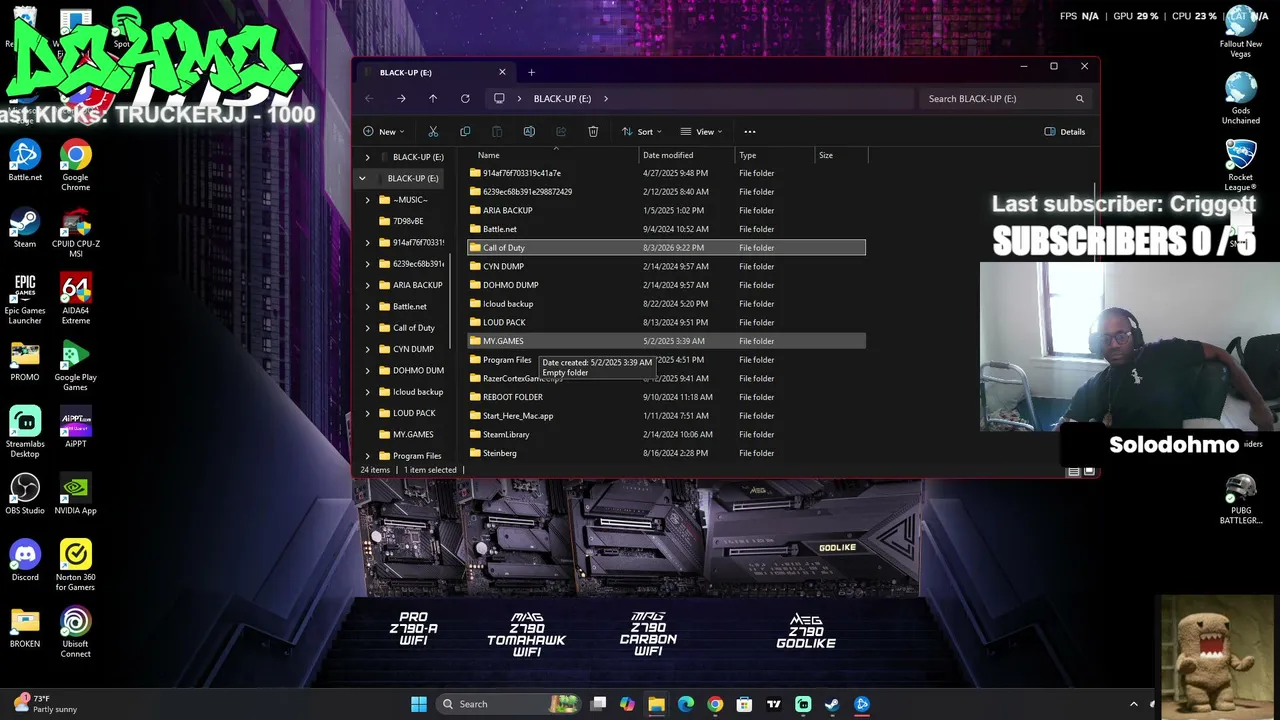
Task: Open Ubisoft Connect desktop shortcut
Action: (75, 632)
